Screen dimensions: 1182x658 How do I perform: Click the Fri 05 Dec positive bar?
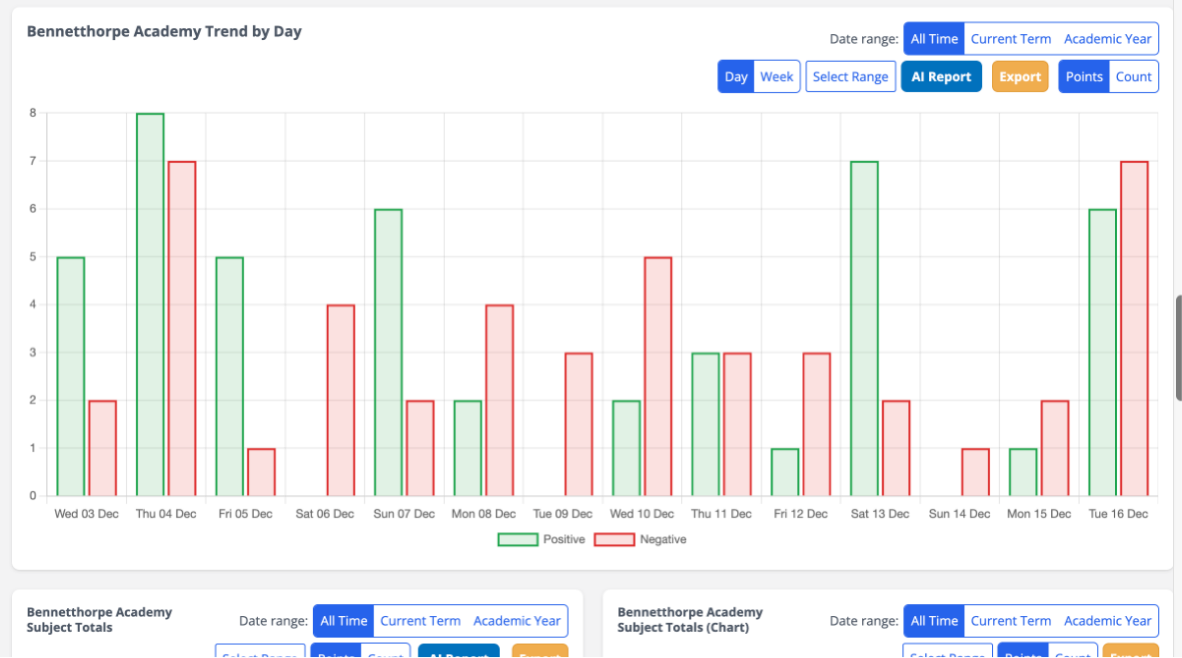[x=229, y=377]
